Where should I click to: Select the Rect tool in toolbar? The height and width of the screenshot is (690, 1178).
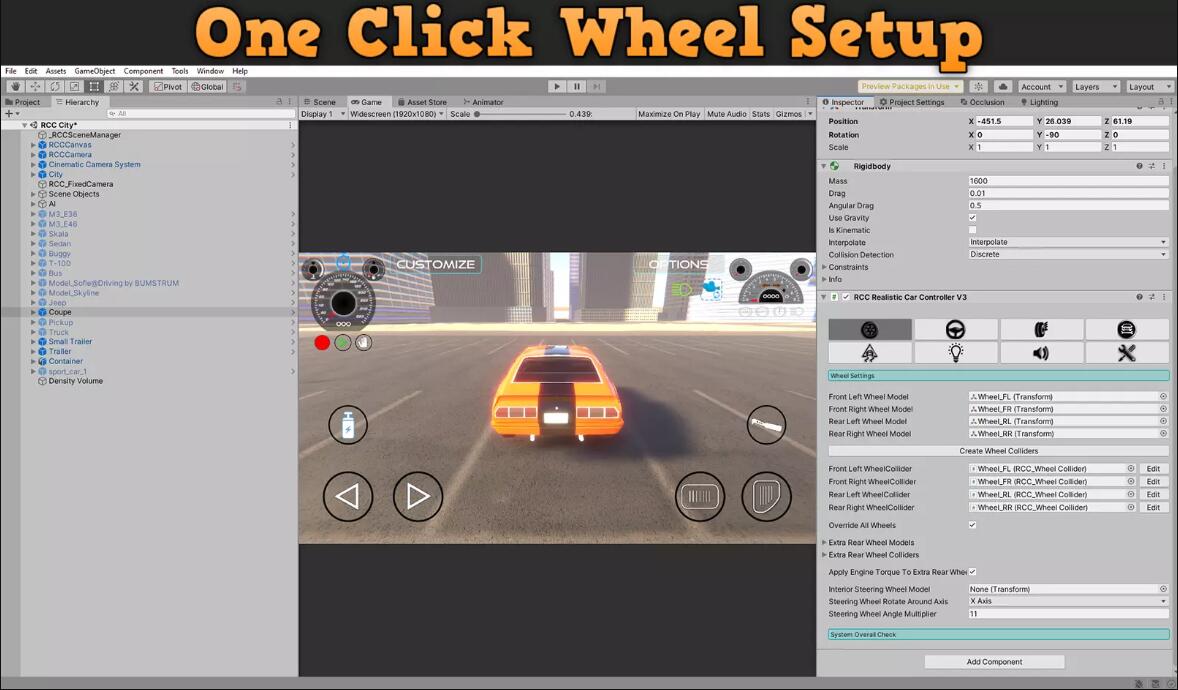click(94, 87)
